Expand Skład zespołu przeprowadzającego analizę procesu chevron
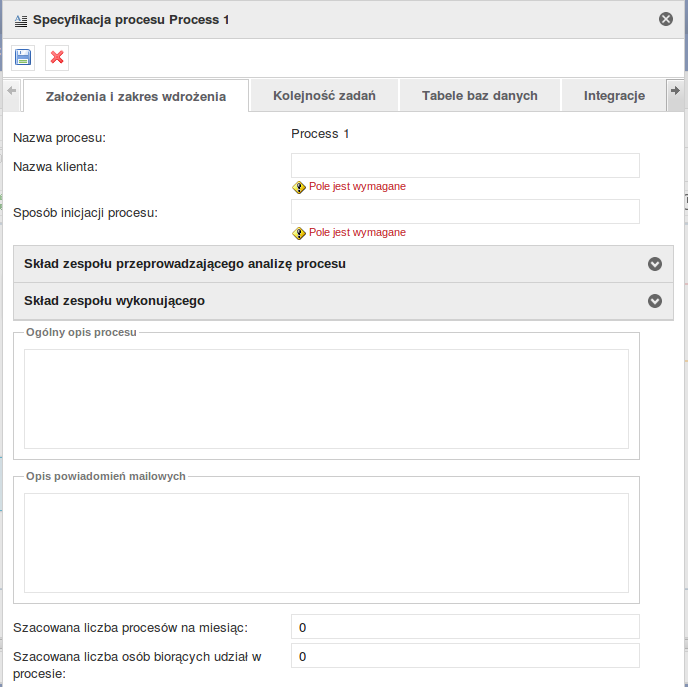The height and width of the screenshot is (687, 688). 655,264
